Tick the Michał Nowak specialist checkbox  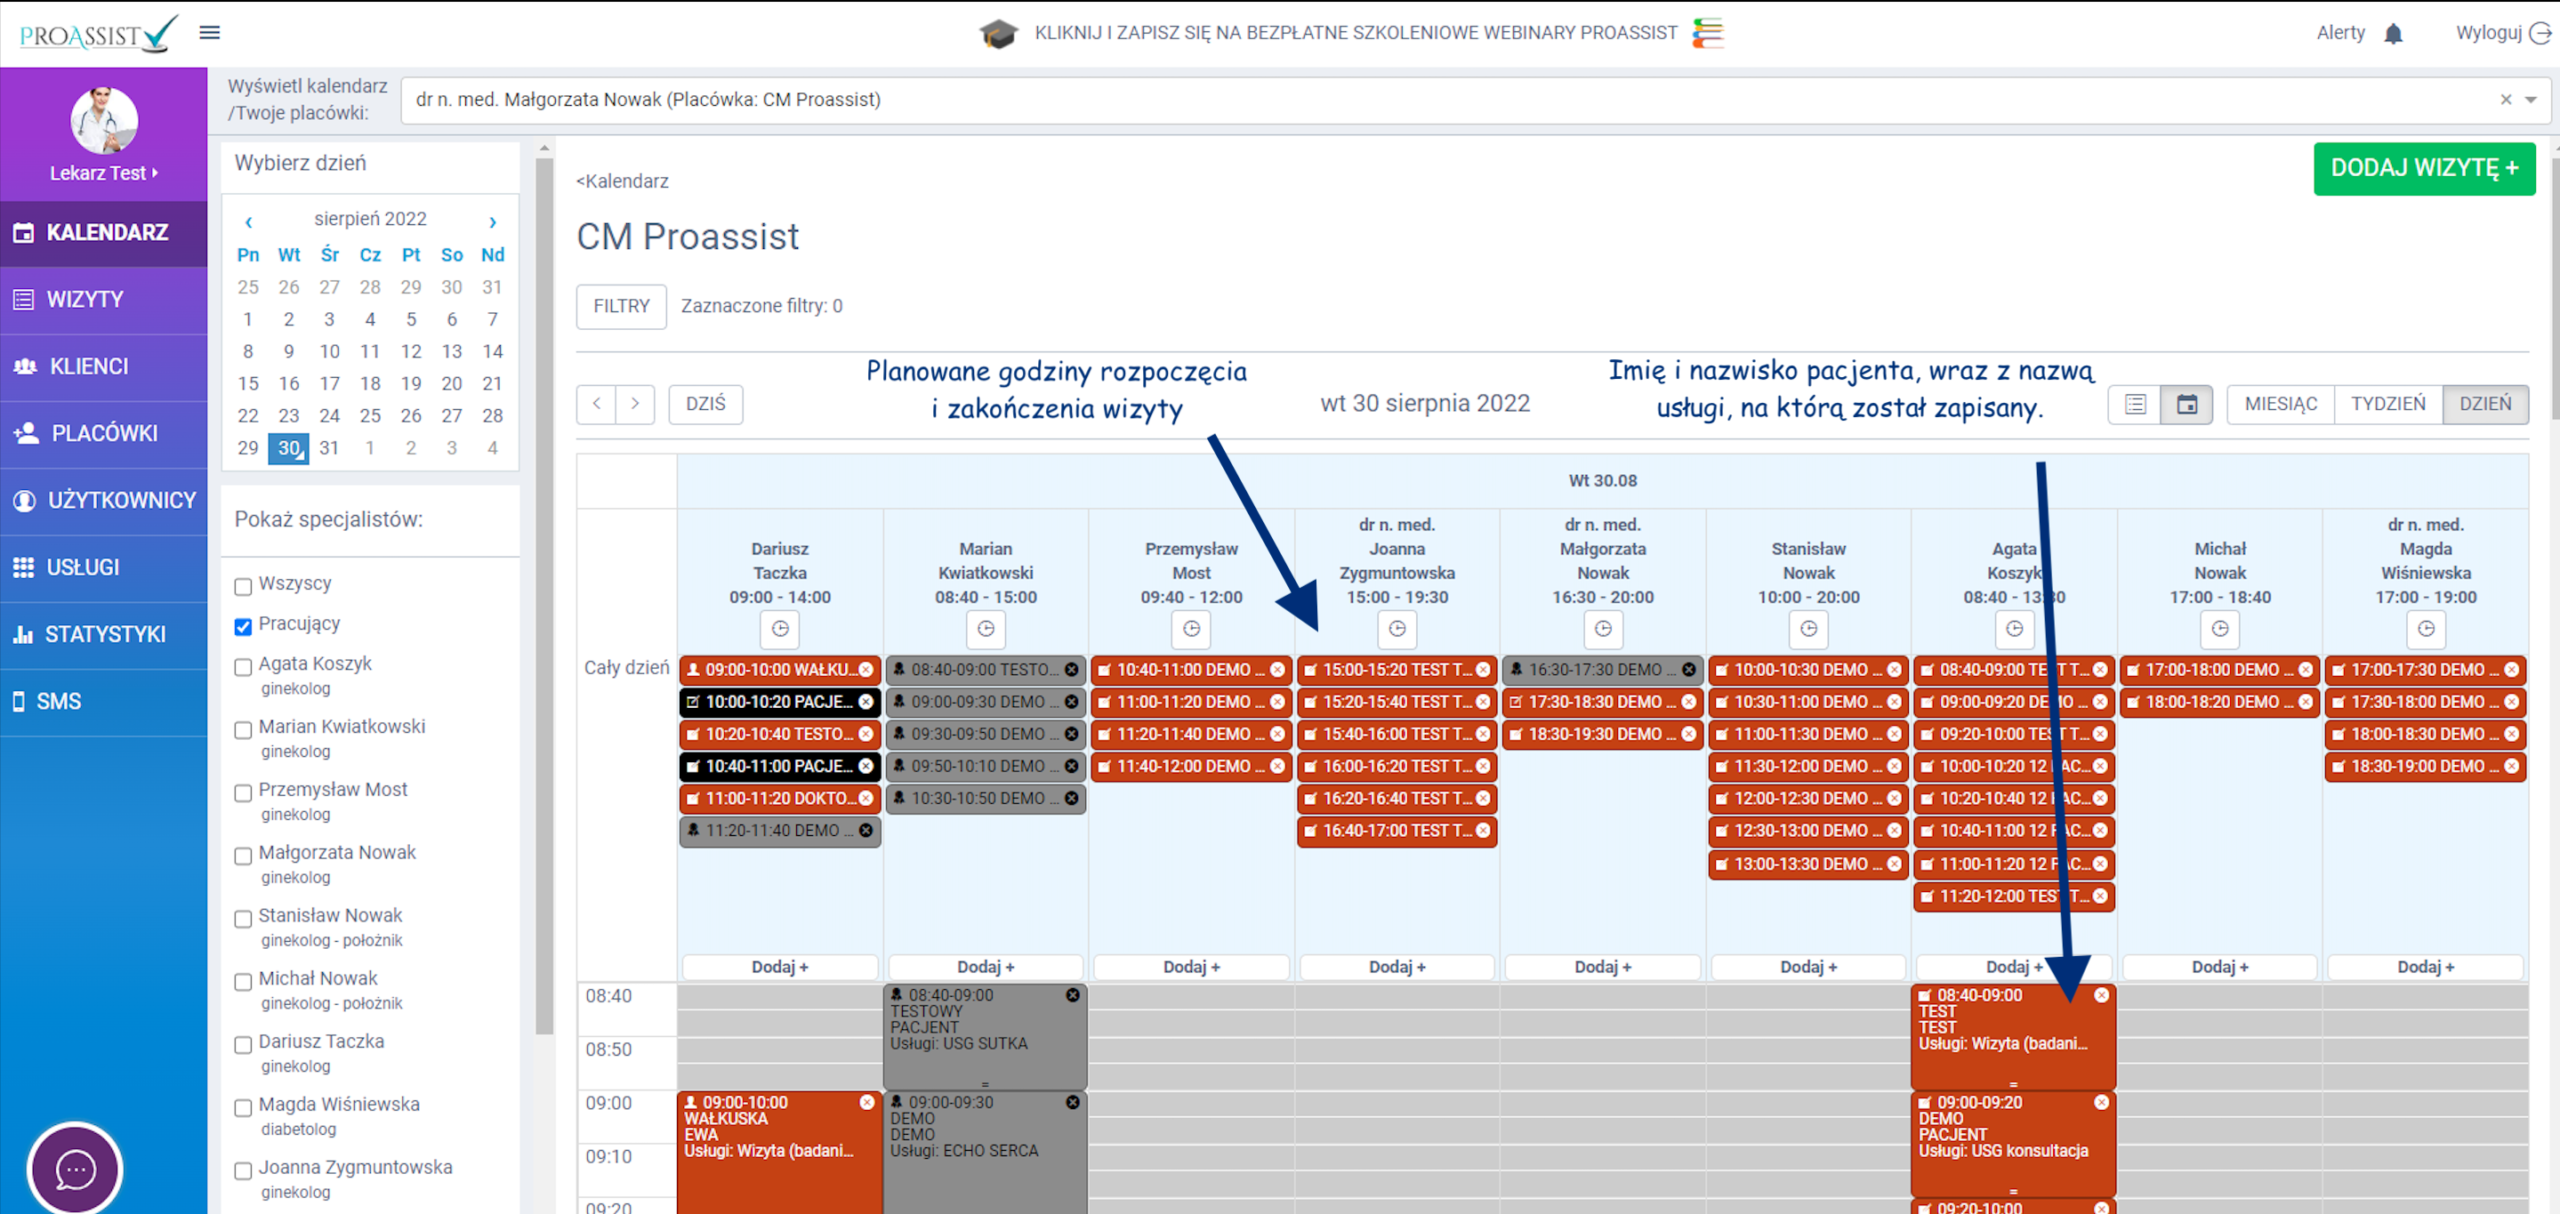[x=243, y=982]
